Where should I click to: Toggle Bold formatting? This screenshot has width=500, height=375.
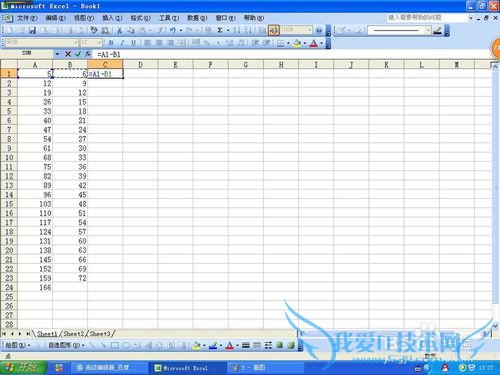click(111, 43)
